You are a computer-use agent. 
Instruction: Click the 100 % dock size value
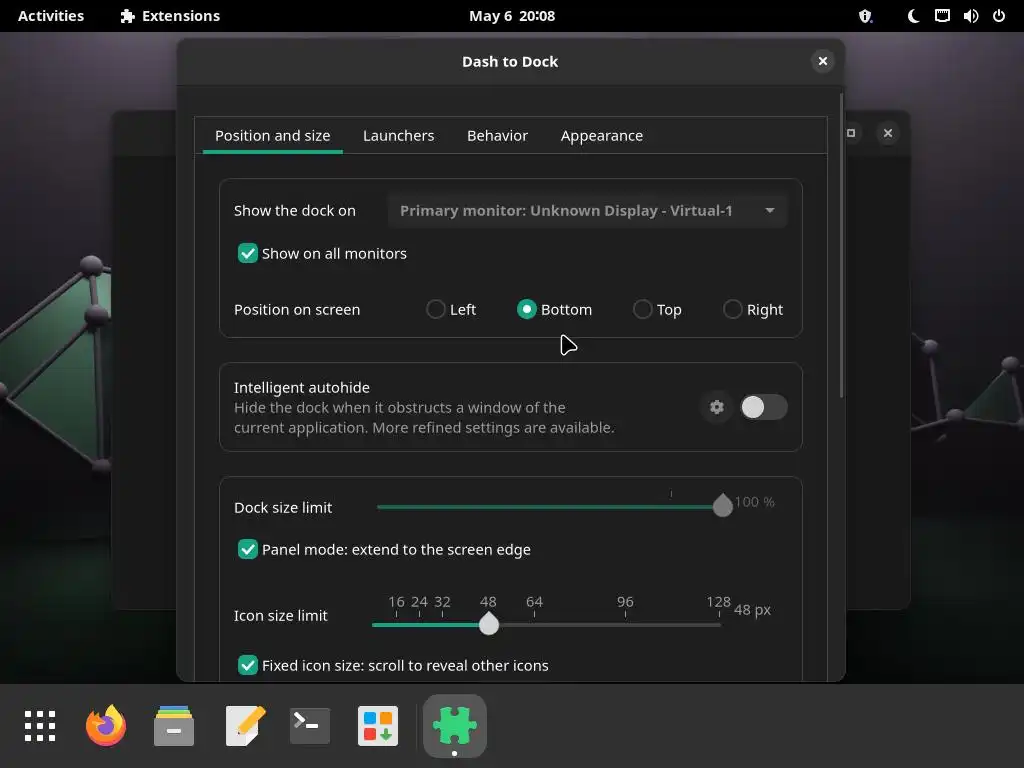tap(754, 502)
